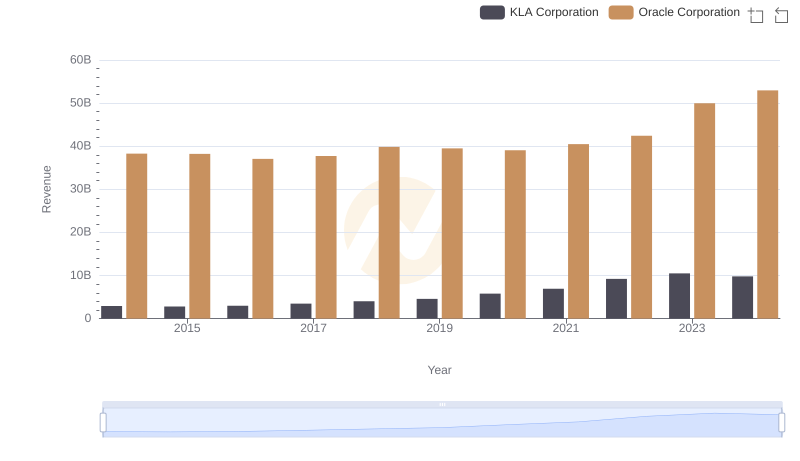
Task: Select the Oracle bar for 2015
Action: (x=199, y=236)
